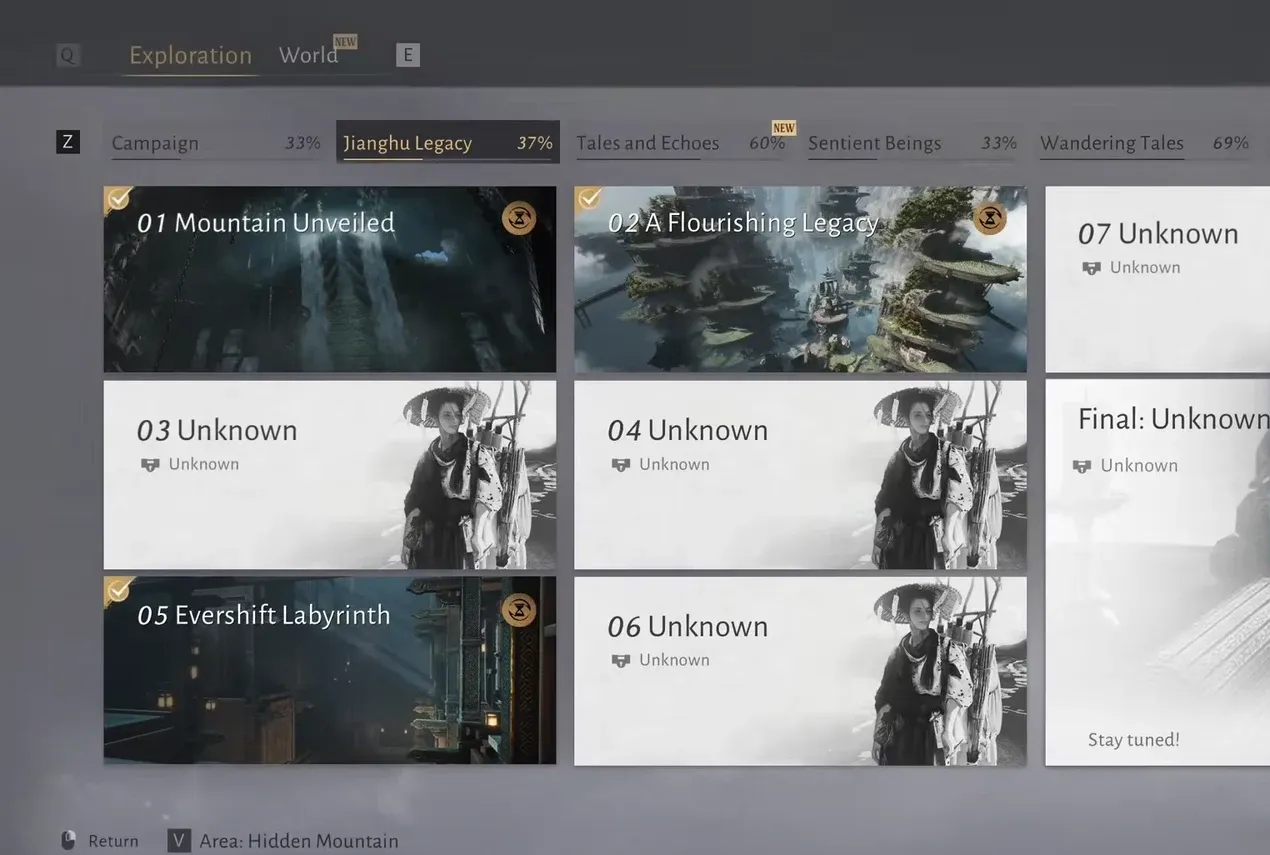Viewport: 1270px width, 855px height.
Task: Click the V key prompt icon
Action: 179,840
